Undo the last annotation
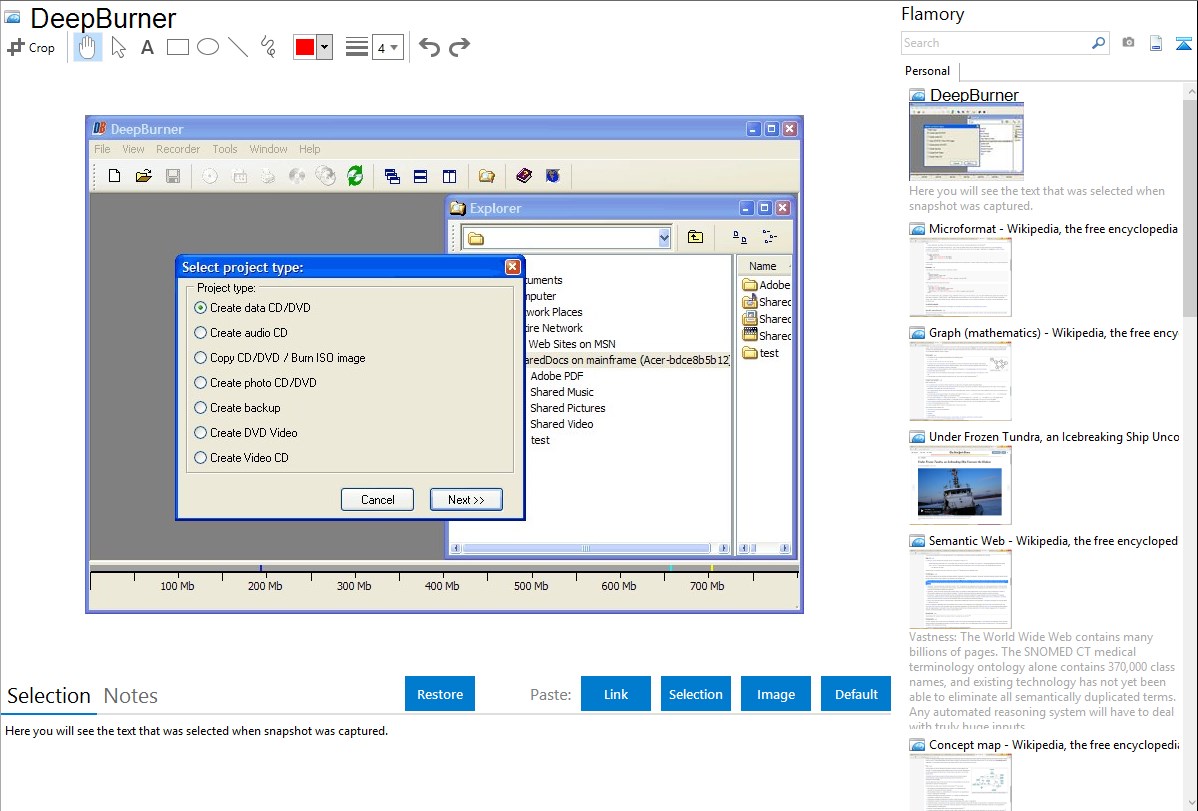 429,47
